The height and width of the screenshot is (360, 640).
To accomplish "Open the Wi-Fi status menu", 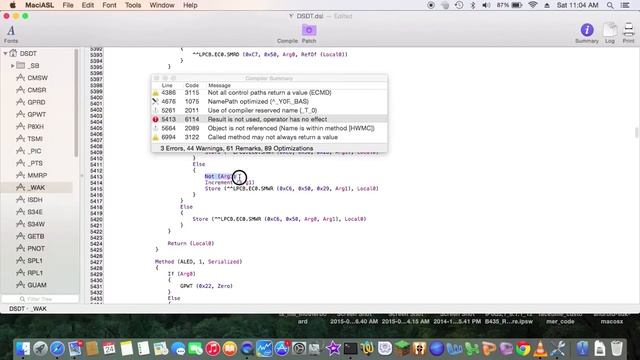I will click(x=533, y=5).
